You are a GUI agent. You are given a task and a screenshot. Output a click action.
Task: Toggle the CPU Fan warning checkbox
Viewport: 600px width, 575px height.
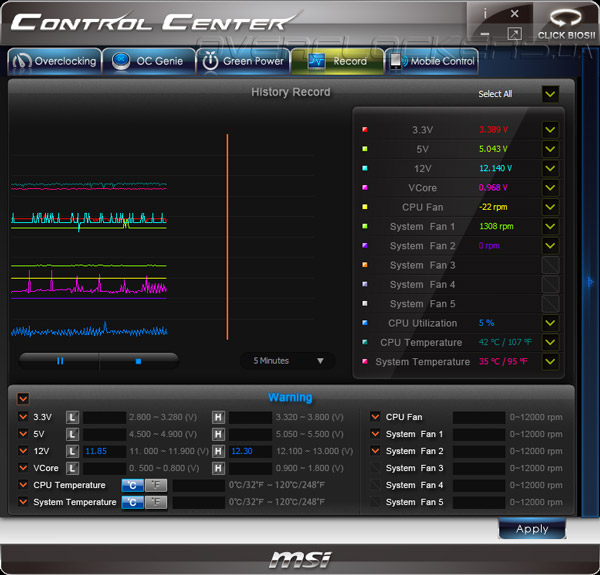(375, 417)
